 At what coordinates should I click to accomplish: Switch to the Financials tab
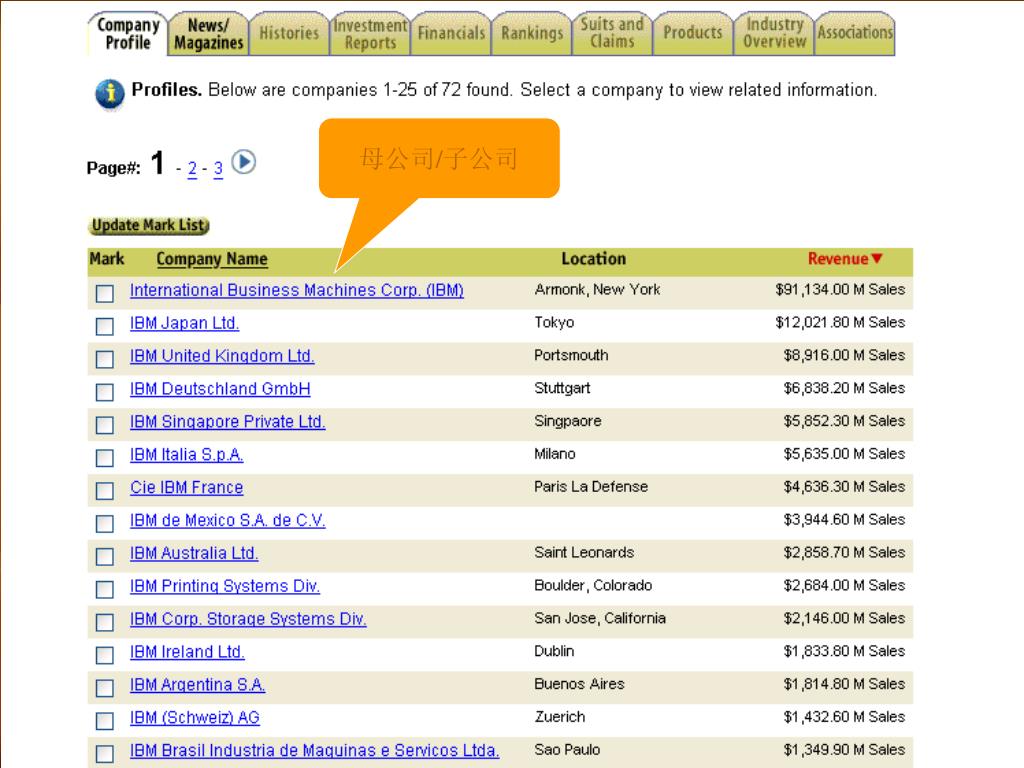pos(451,33)
